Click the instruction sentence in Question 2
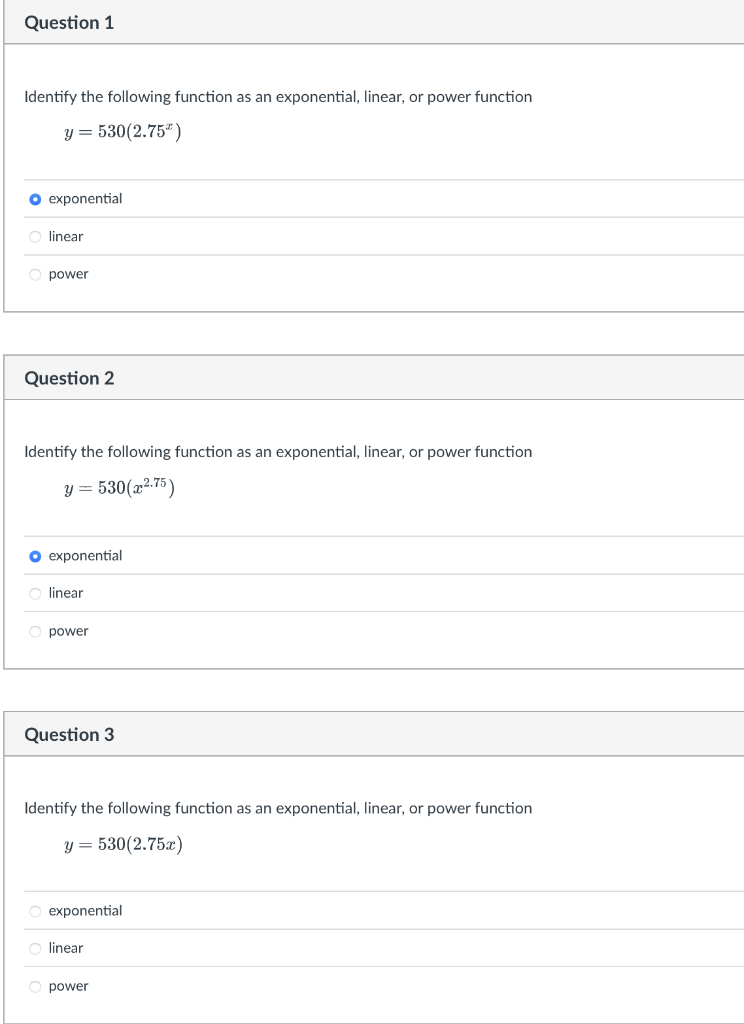The height and width of the screenshot is (1024, 744). click(x=278, y=452)
